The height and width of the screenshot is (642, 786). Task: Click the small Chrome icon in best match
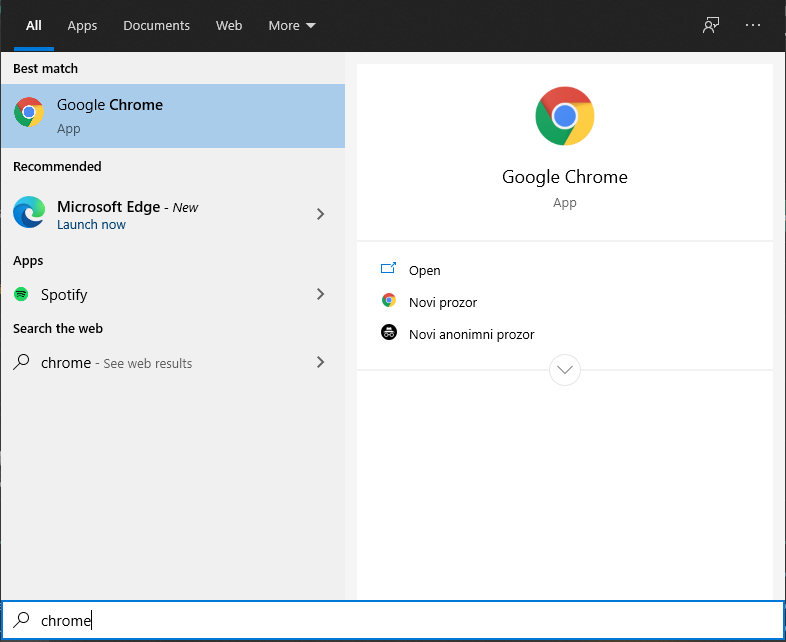[x=29, y=112]
